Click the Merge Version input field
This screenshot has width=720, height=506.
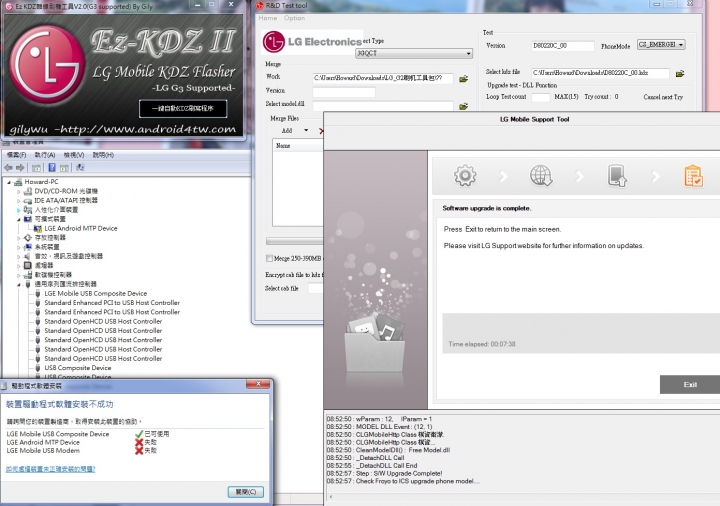(344, 92)
